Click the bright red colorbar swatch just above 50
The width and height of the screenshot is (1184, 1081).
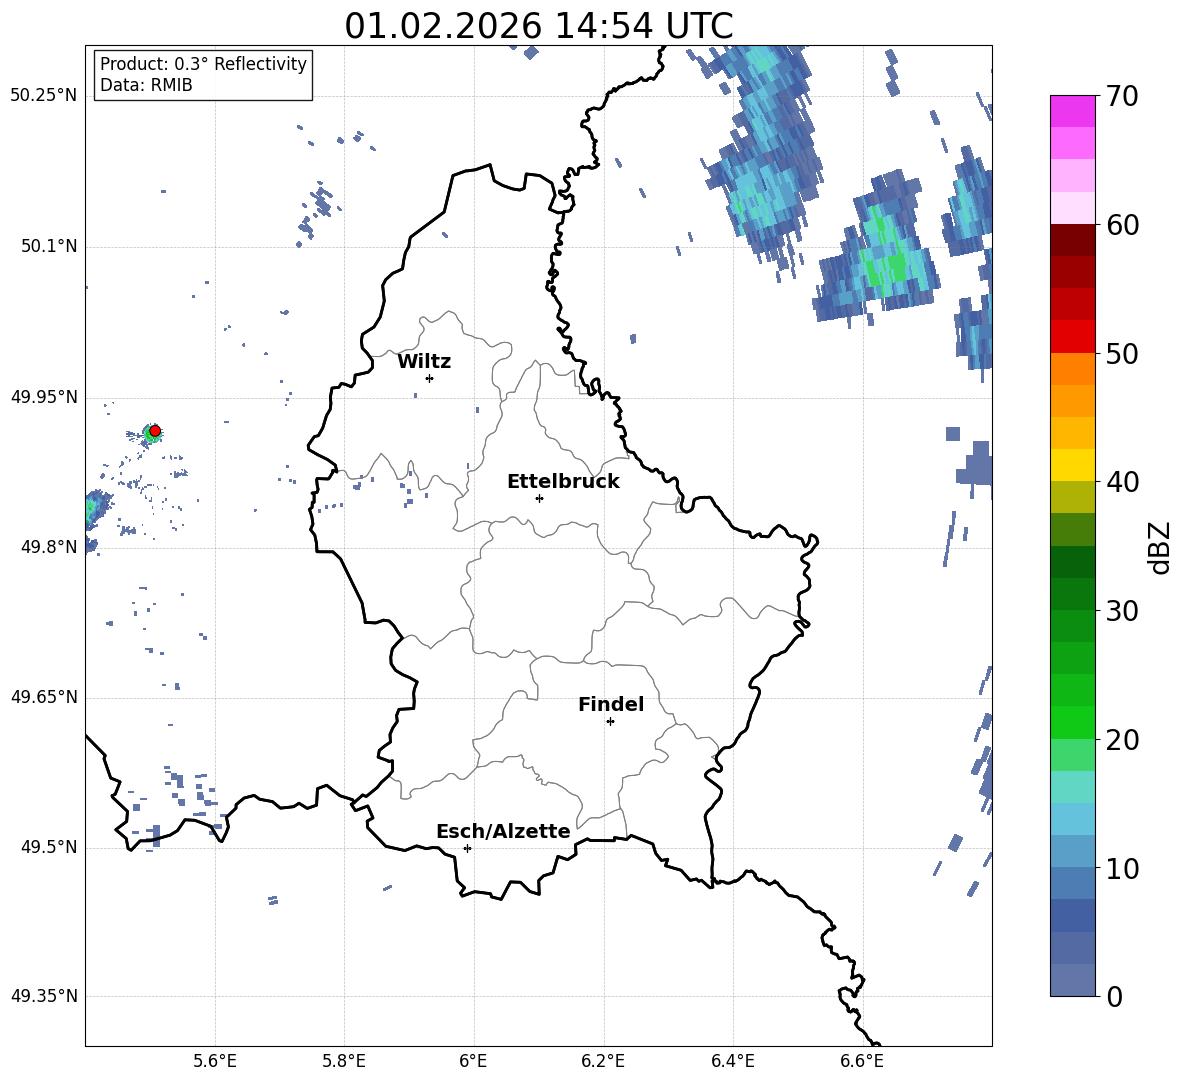(1072, 337)
